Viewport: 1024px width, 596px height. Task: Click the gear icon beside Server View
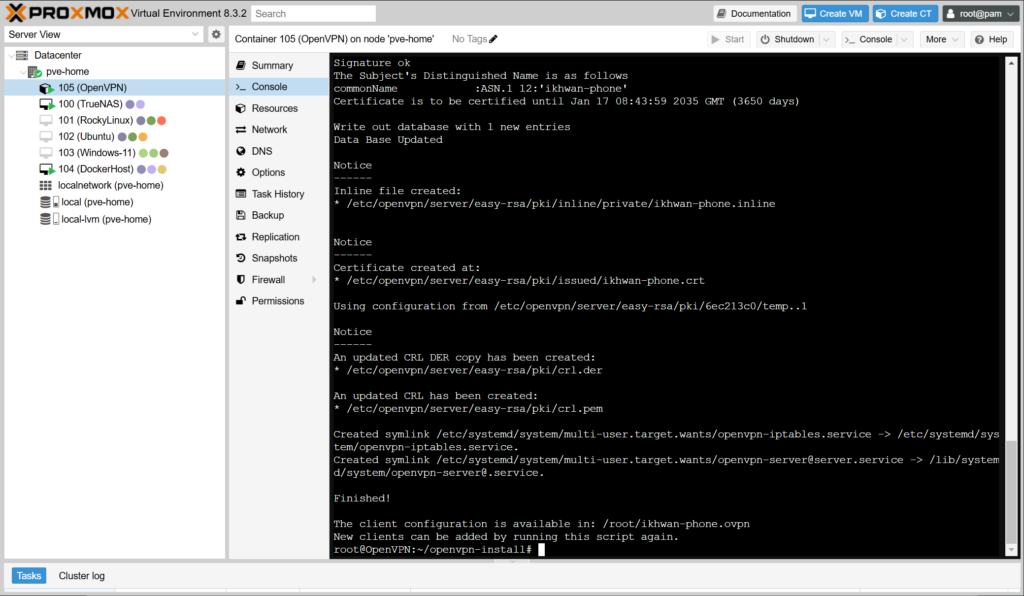216,34
